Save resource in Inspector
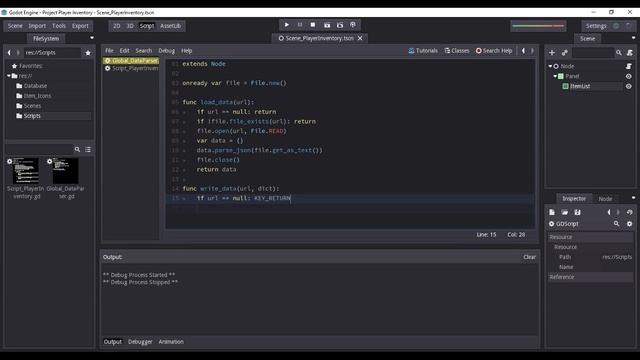 pyautogui.click(x=577, y=212)
